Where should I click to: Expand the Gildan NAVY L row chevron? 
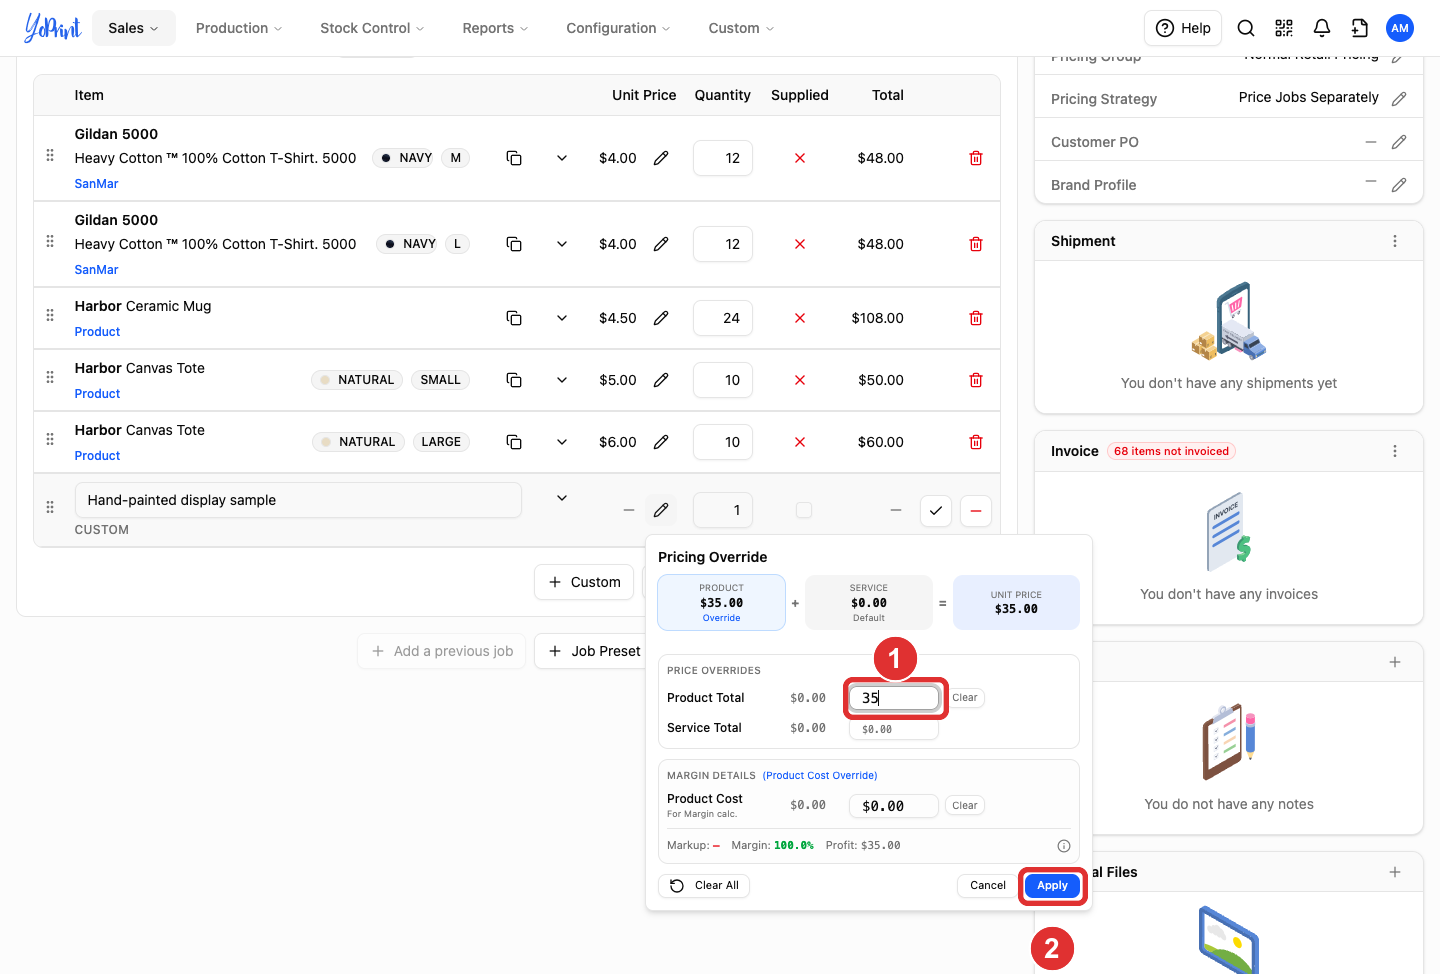(x=562, y=244)
